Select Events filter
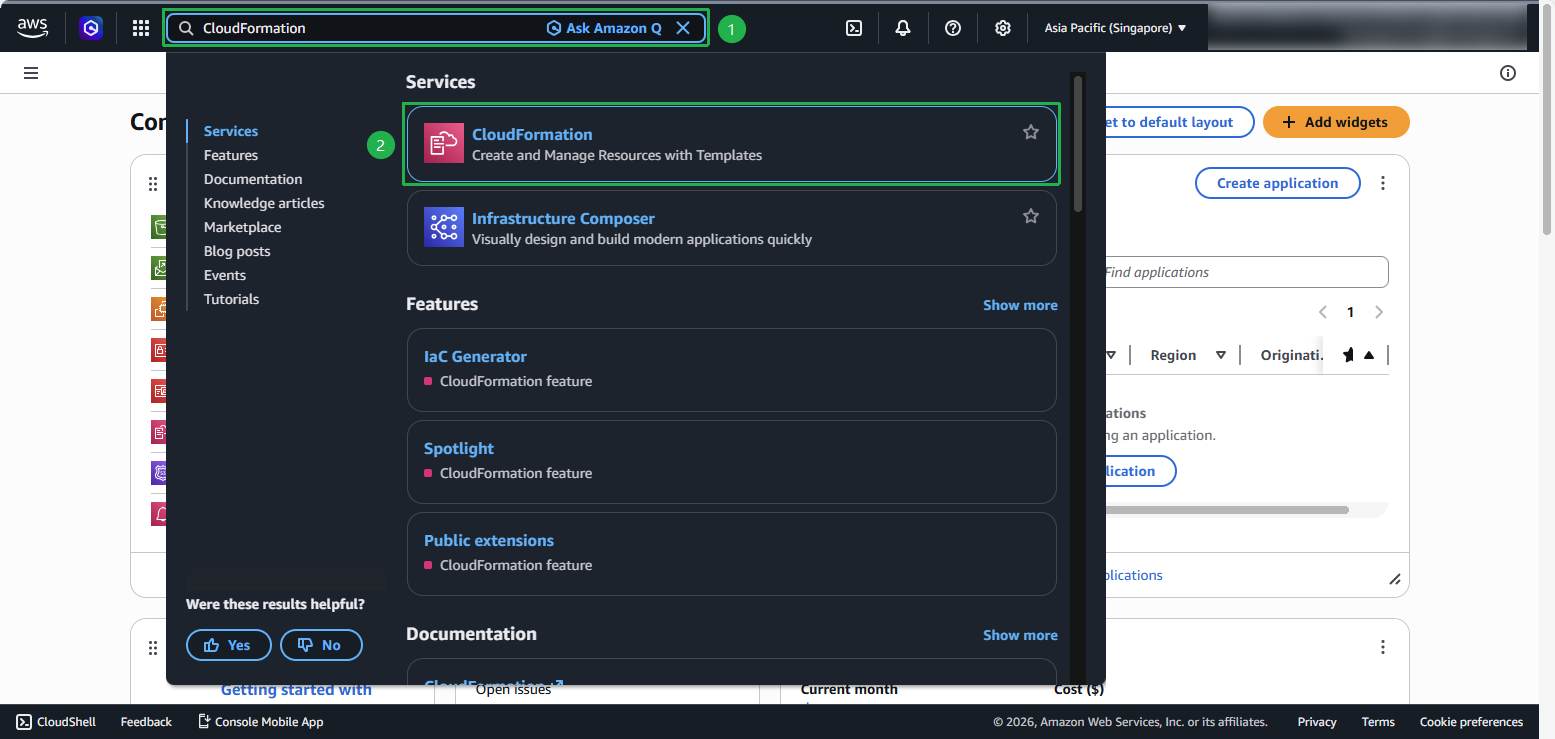1555x739 pixels. coord(225,275)
